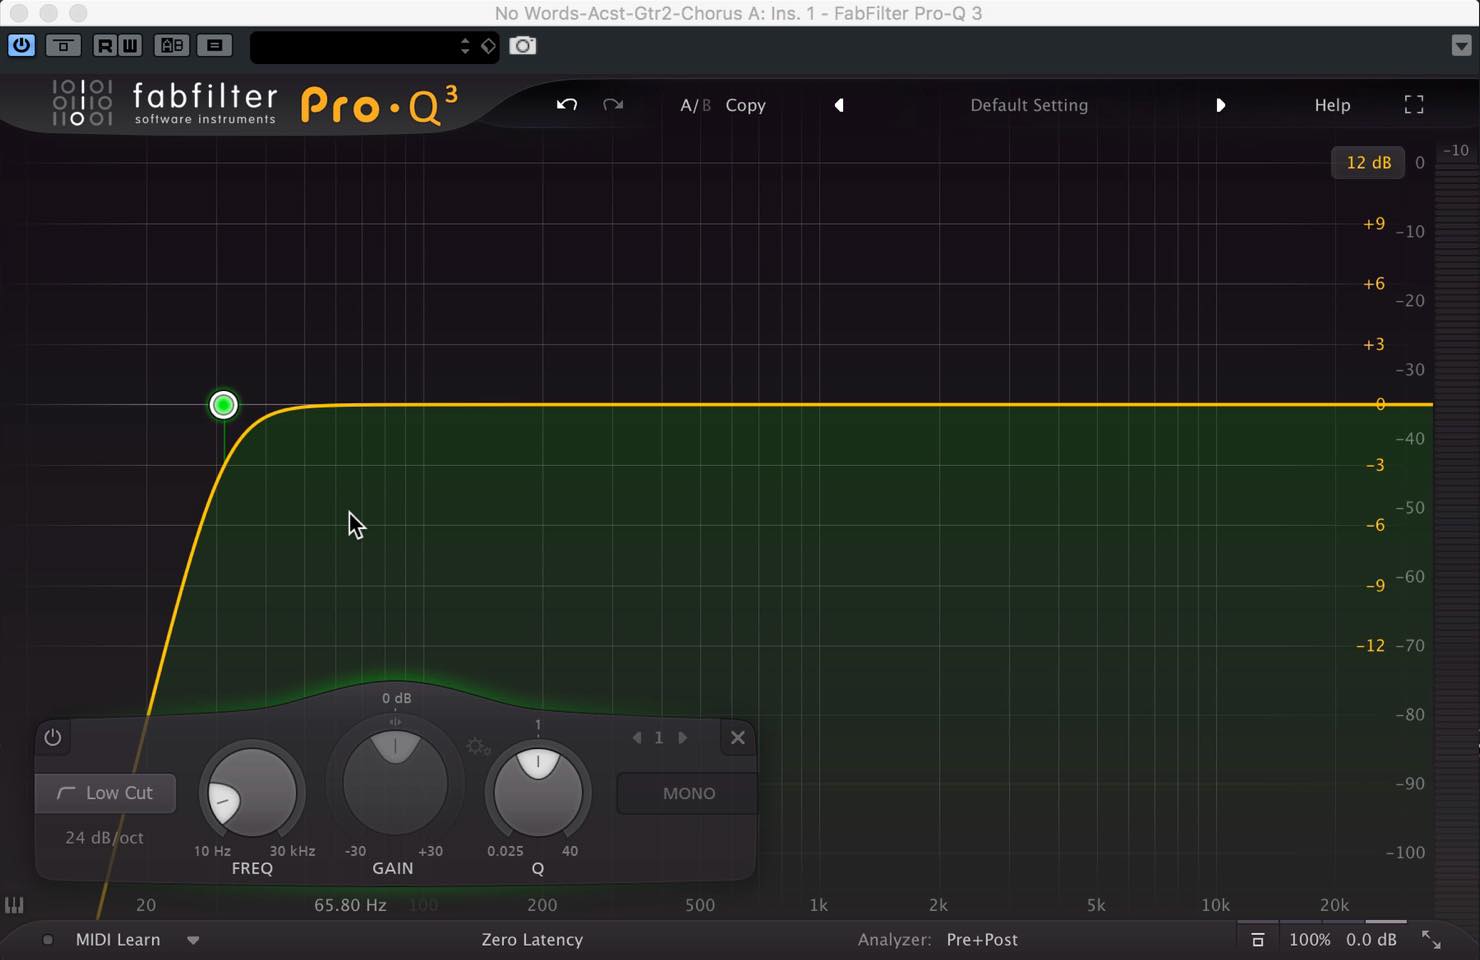Open the Low Cut filter shape dropdown
This screenshot has height=960, width=1480.
click(105, 793)
